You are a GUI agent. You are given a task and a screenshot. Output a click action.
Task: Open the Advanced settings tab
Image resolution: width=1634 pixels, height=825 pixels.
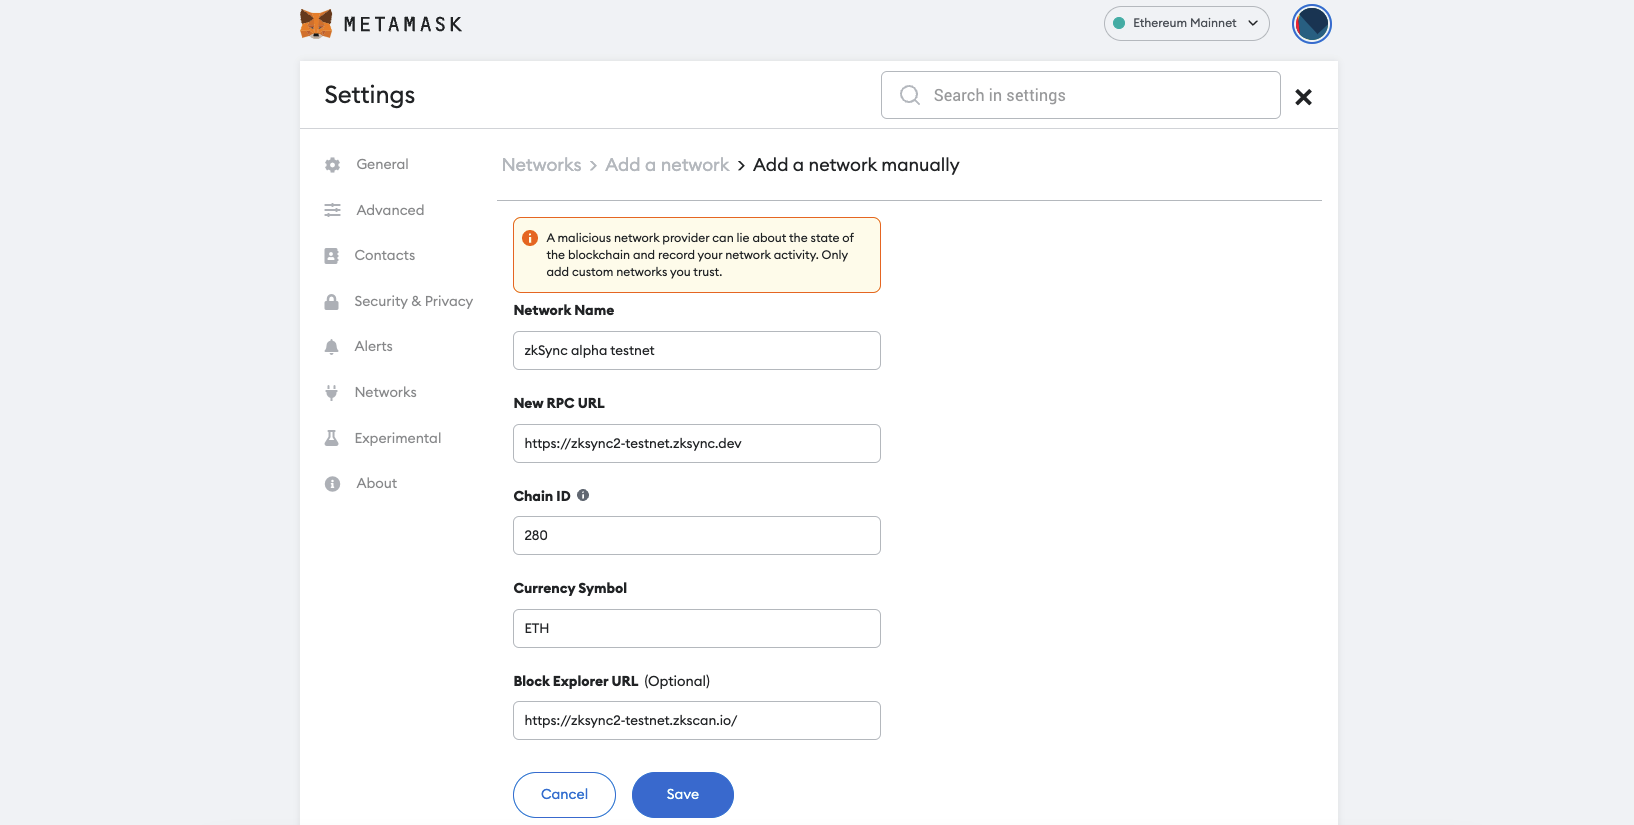click(x=390, y=210)
